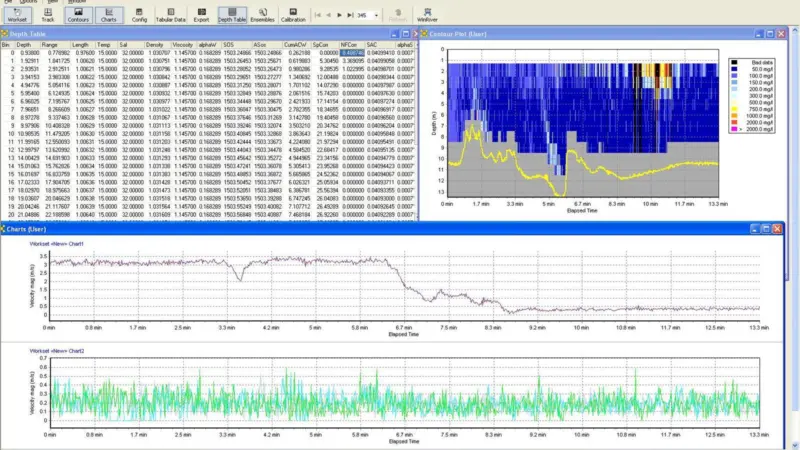Open the Calibration tool

[x=293, y=15]
